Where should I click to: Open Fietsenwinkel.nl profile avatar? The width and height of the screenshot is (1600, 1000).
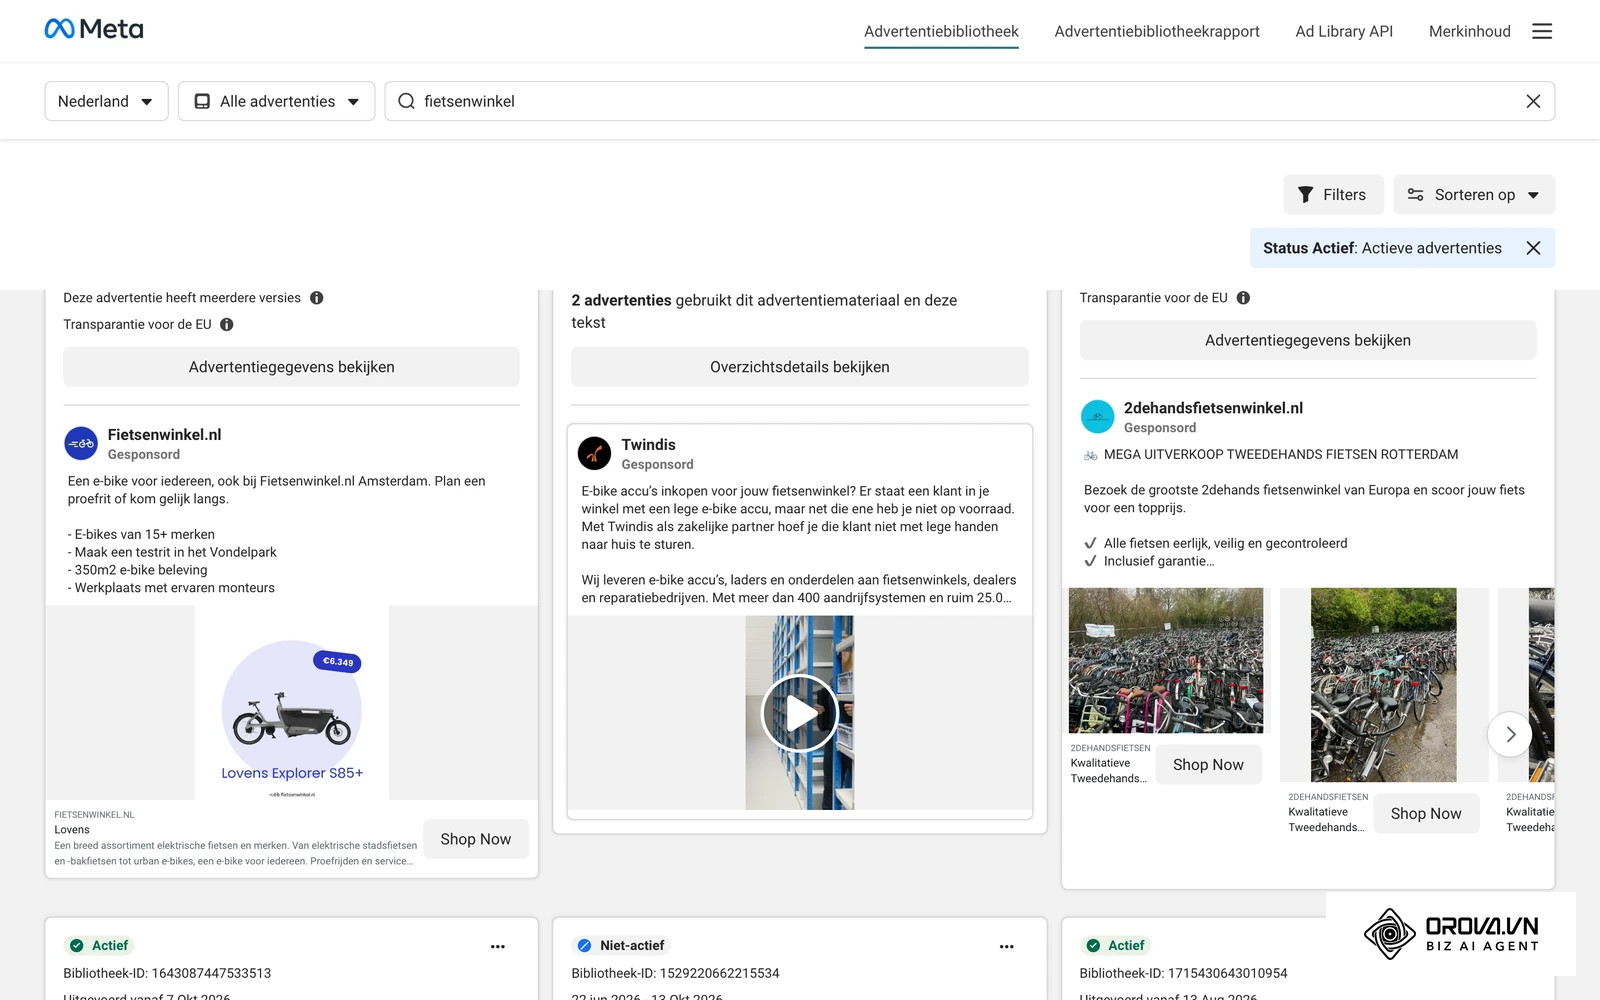point(81,443)
